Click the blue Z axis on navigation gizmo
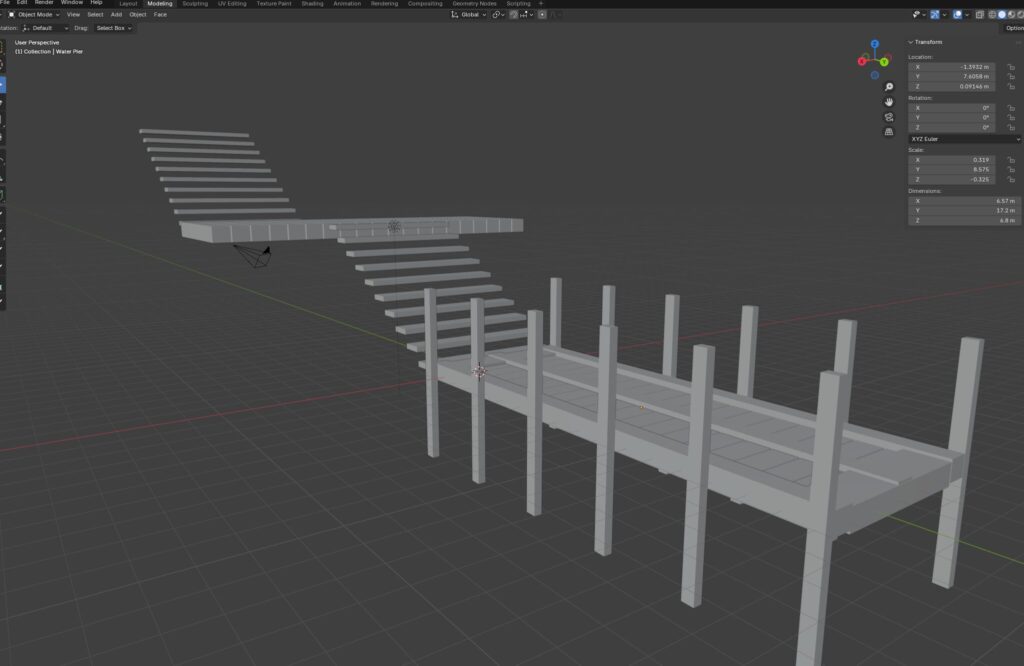This screenshot has height=666, width=1024. (874, 44)
